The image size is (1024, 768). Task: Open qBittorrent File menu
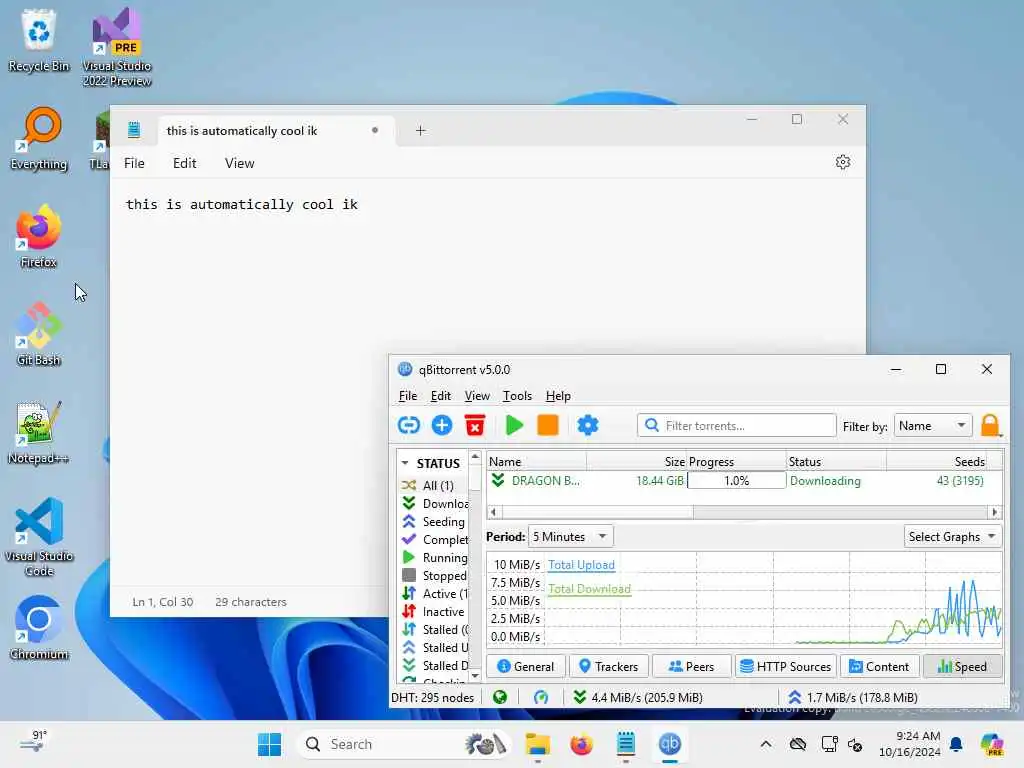(408, 396)
